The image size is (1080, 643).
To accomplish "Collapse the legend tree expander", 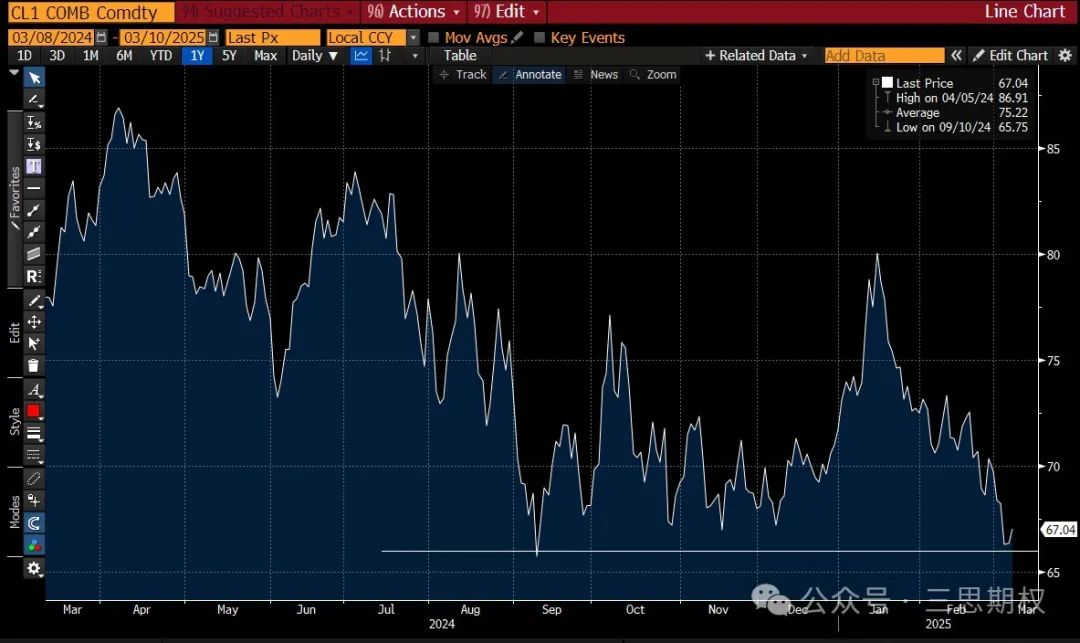I will pyautogui.click(x=876, y=82).
